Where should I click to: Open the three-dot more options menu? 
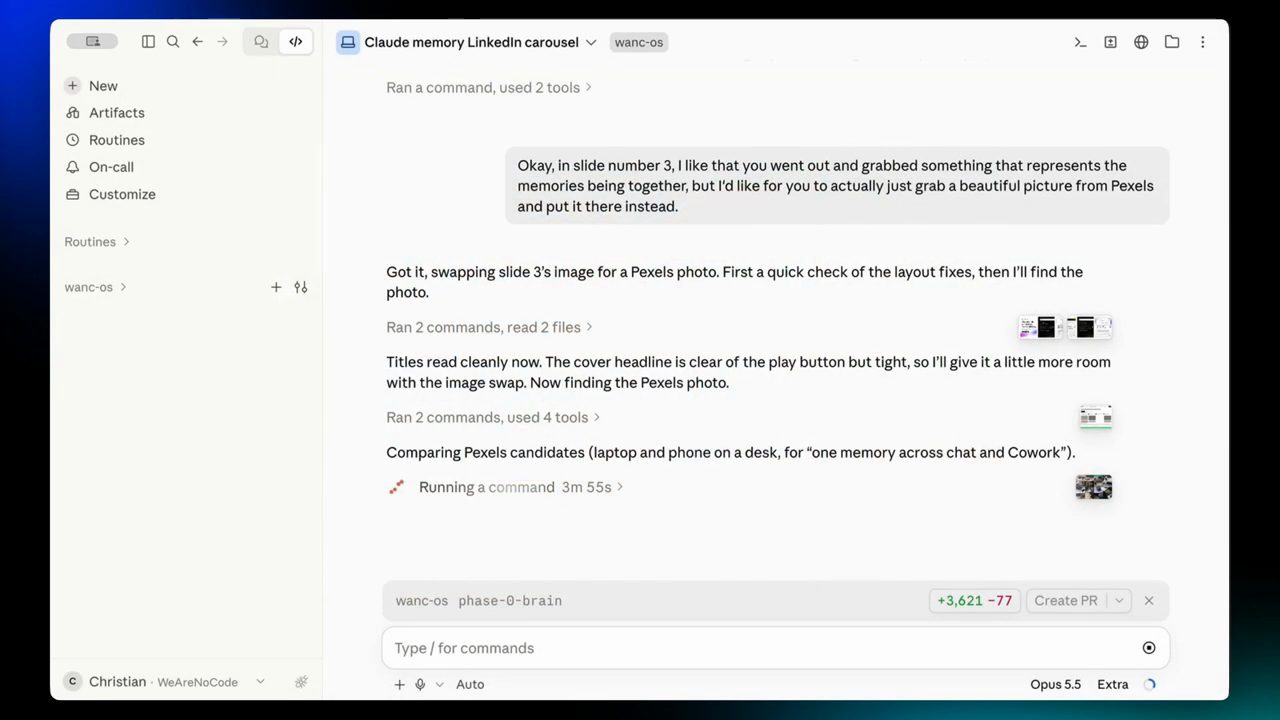point(1202,42)
